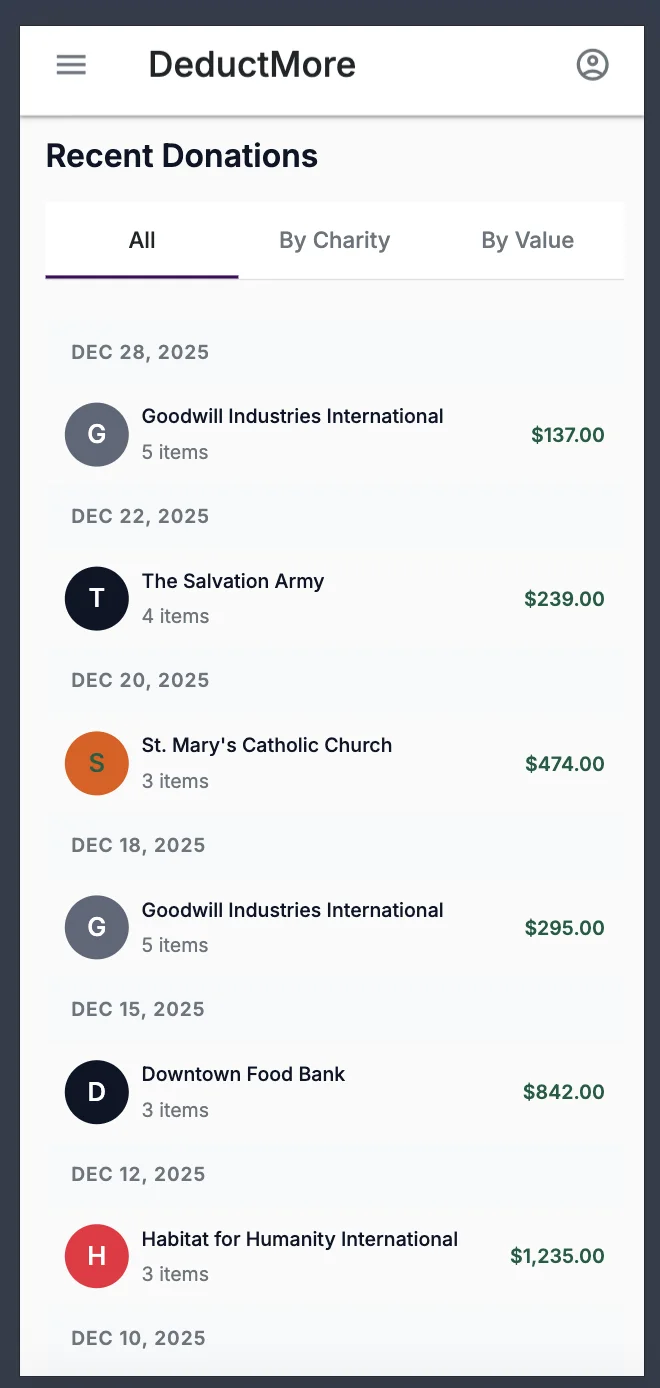Click The Salvation Army T avatar

(97, 599)
